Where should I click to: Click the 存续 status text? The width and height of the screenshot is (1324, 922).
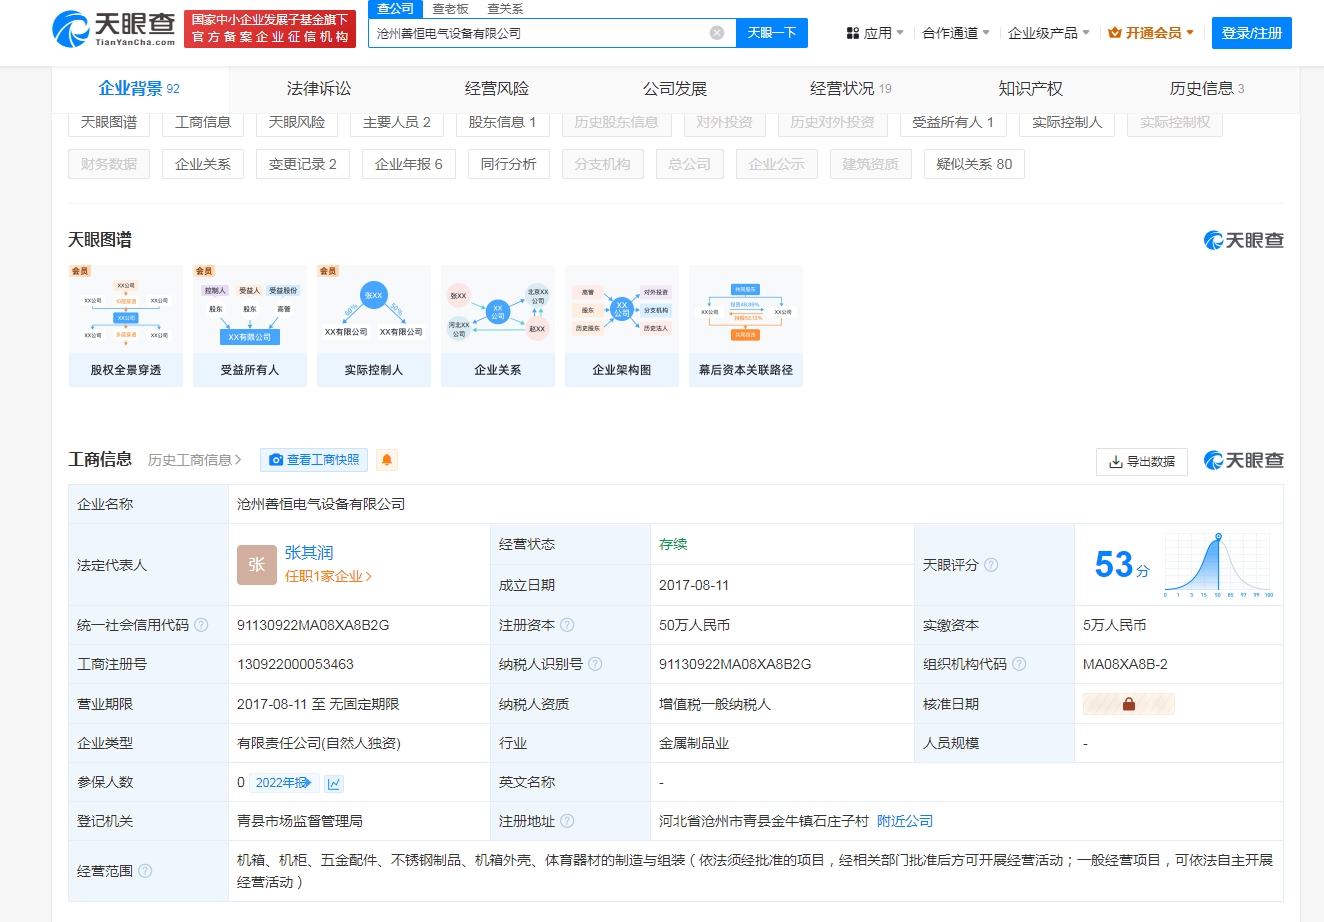(673, 544)
